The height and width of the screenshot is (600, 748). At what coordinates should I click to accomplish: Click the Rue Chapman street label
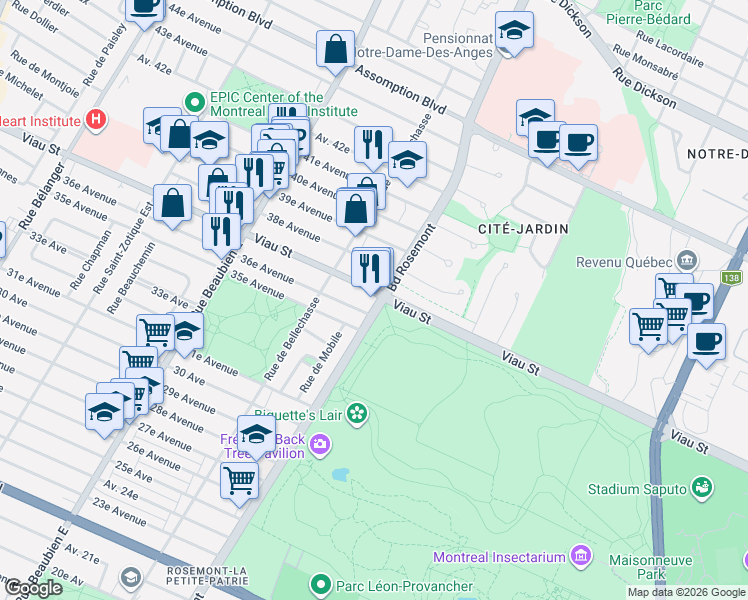[x=91, y=260]
